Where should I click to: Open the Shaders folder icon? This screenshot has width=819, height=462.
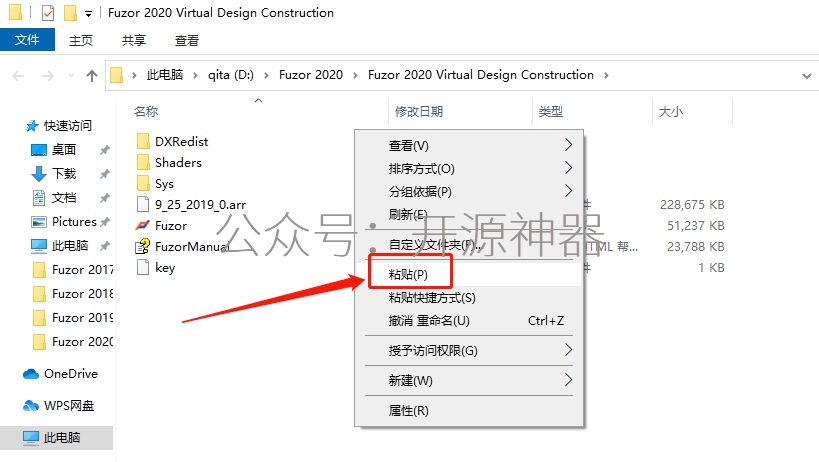pyautogui.click(x=143, y=162)
